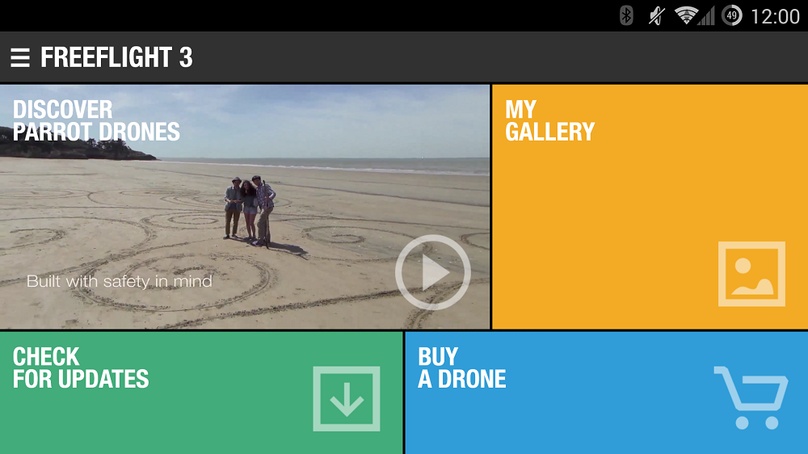Open the gallery picture icon

click(752, 274)
